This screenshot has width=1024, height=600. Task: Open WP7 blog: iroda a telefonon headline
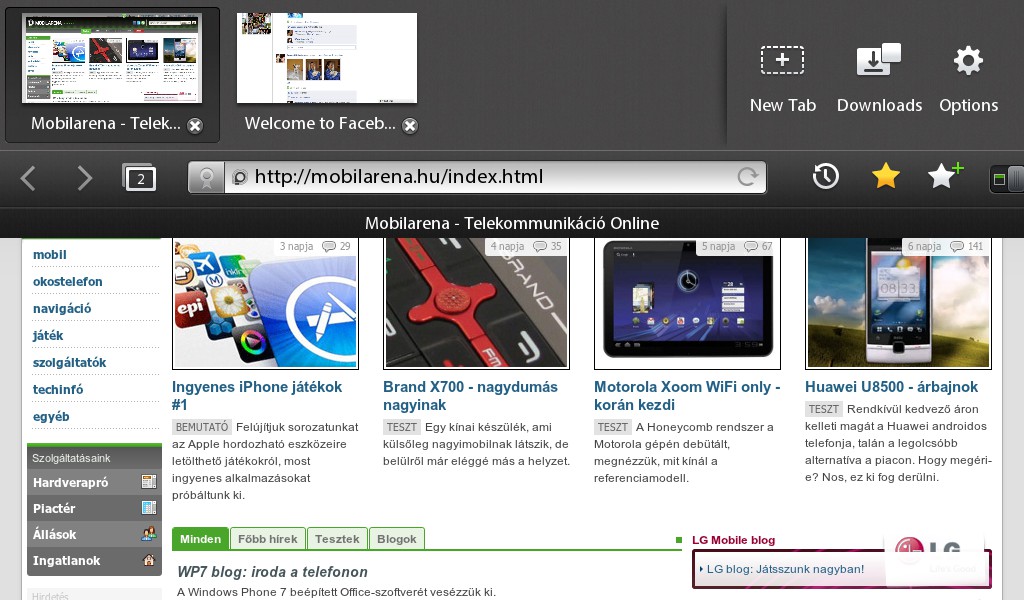coord(272,572)
